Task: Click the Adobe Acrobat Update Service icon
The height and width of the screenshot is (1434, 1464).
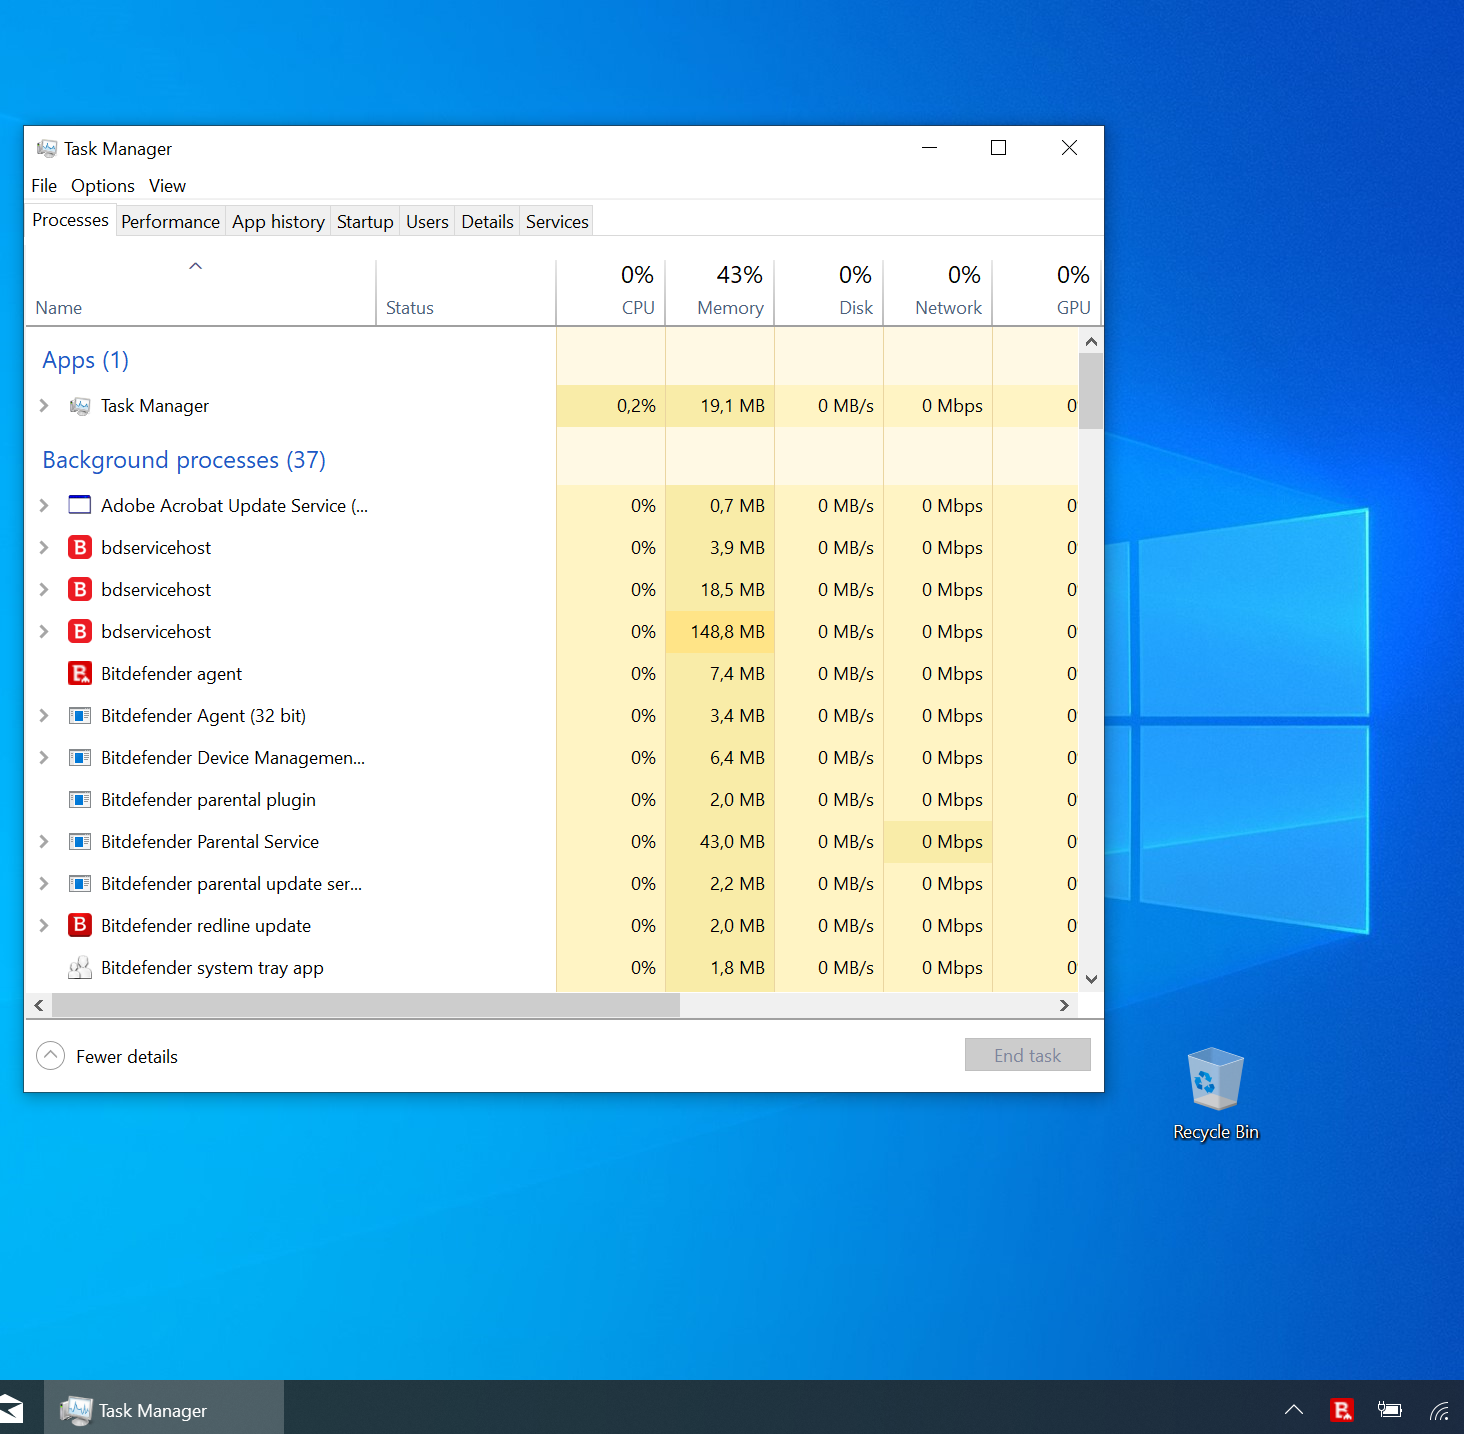Action: click(80, 506)
